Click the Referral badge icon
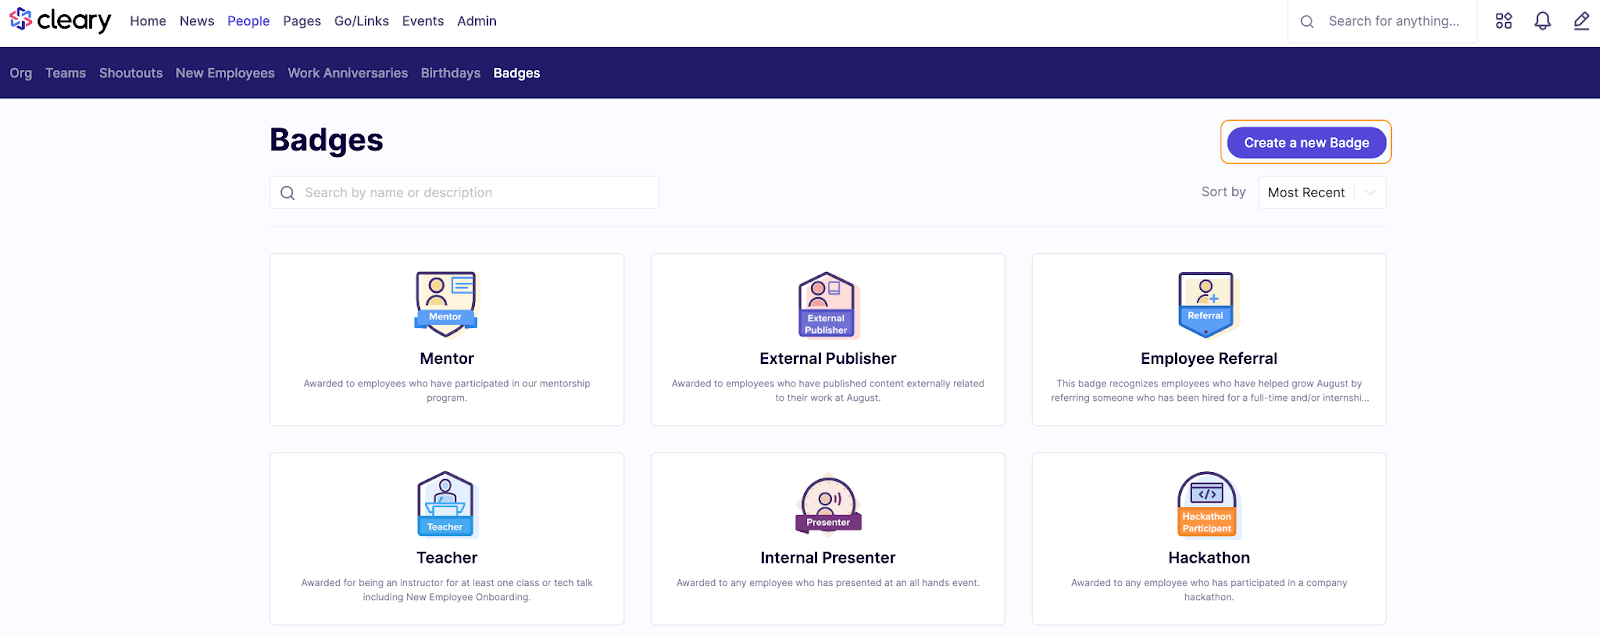 click(1206, 304)
